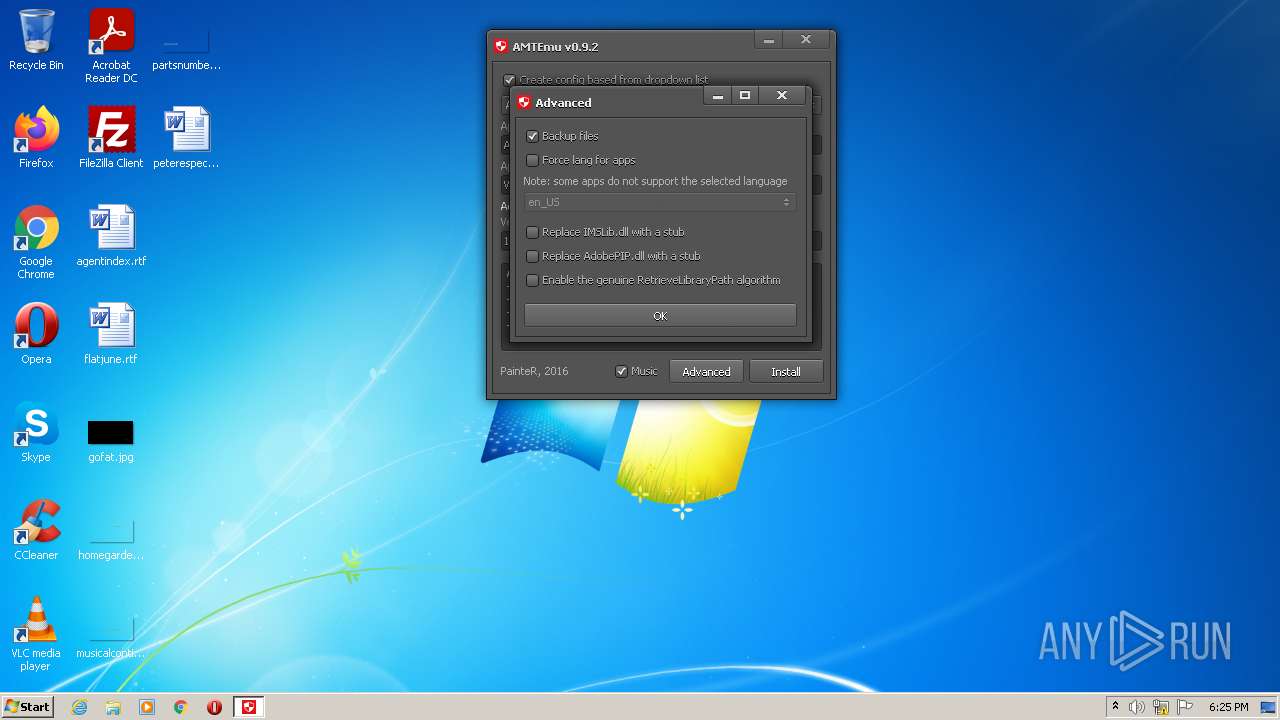The width and height of the screenshot is (1280, 720).
Task: Open Windows Explorer folder in the taskbar
Action: pyautogui.click(x=113, y=707)
